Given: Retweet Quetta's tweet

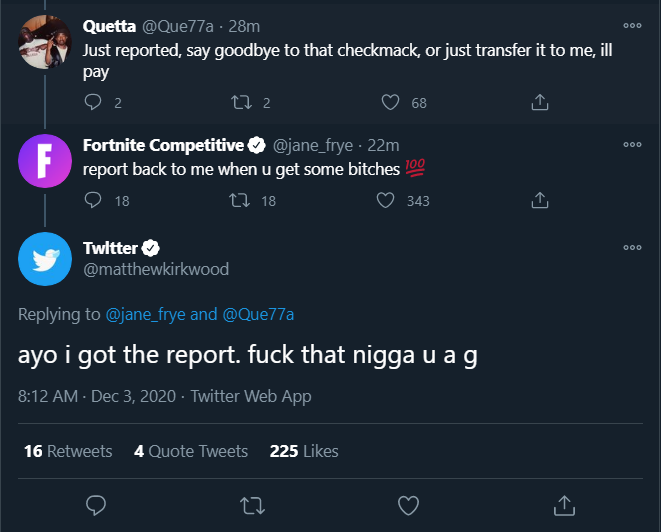Looking at the screenshot, I should (240, 102).
